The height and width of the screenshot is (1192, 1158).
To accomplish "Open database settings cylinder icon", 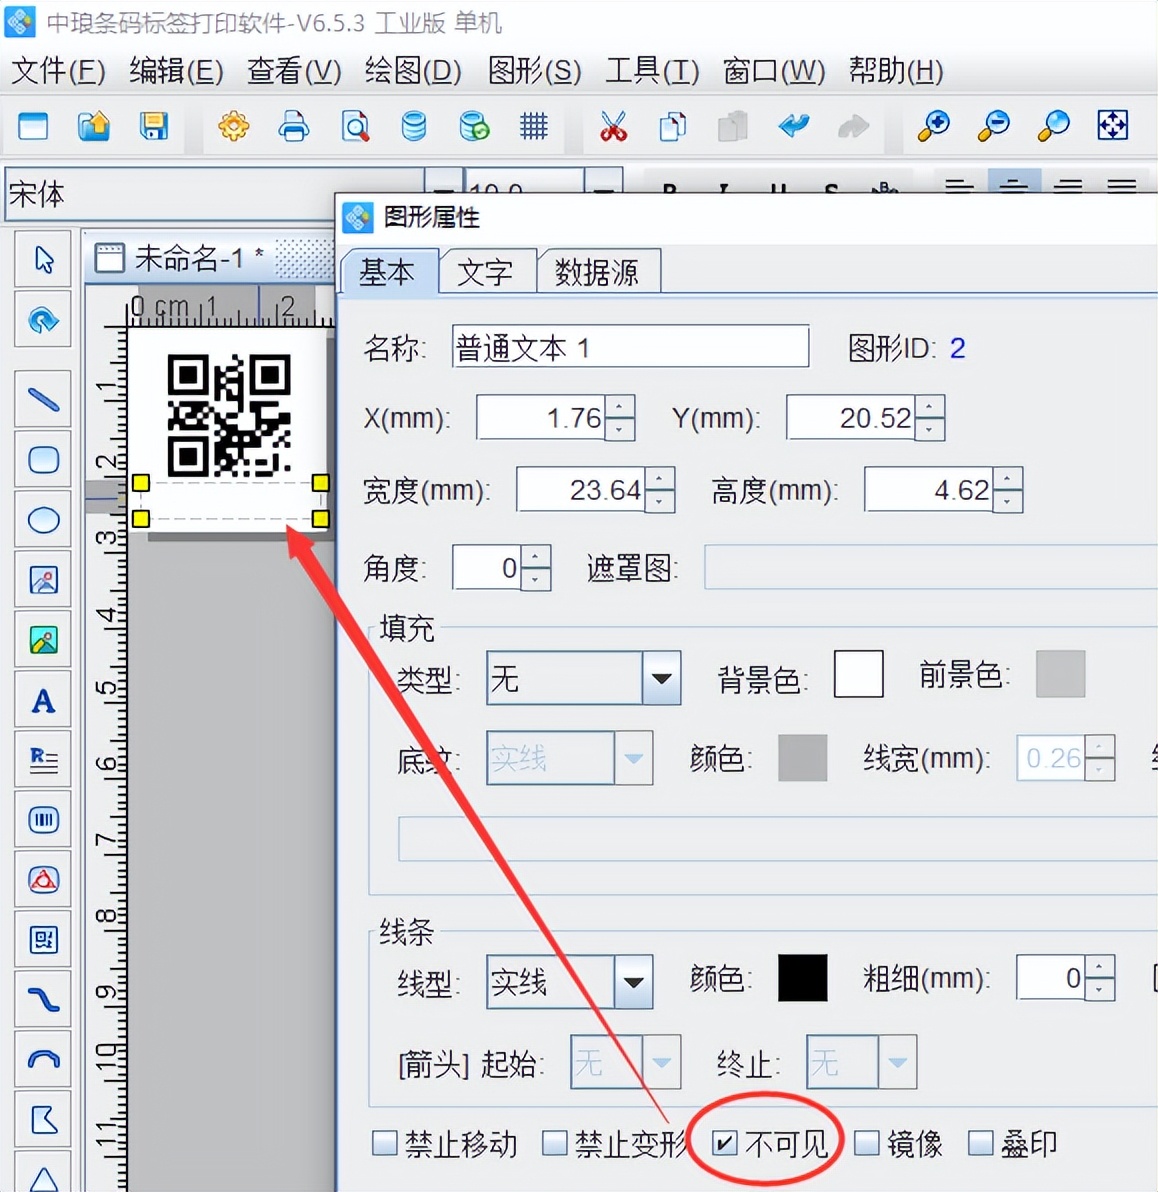I will (414, 126).
